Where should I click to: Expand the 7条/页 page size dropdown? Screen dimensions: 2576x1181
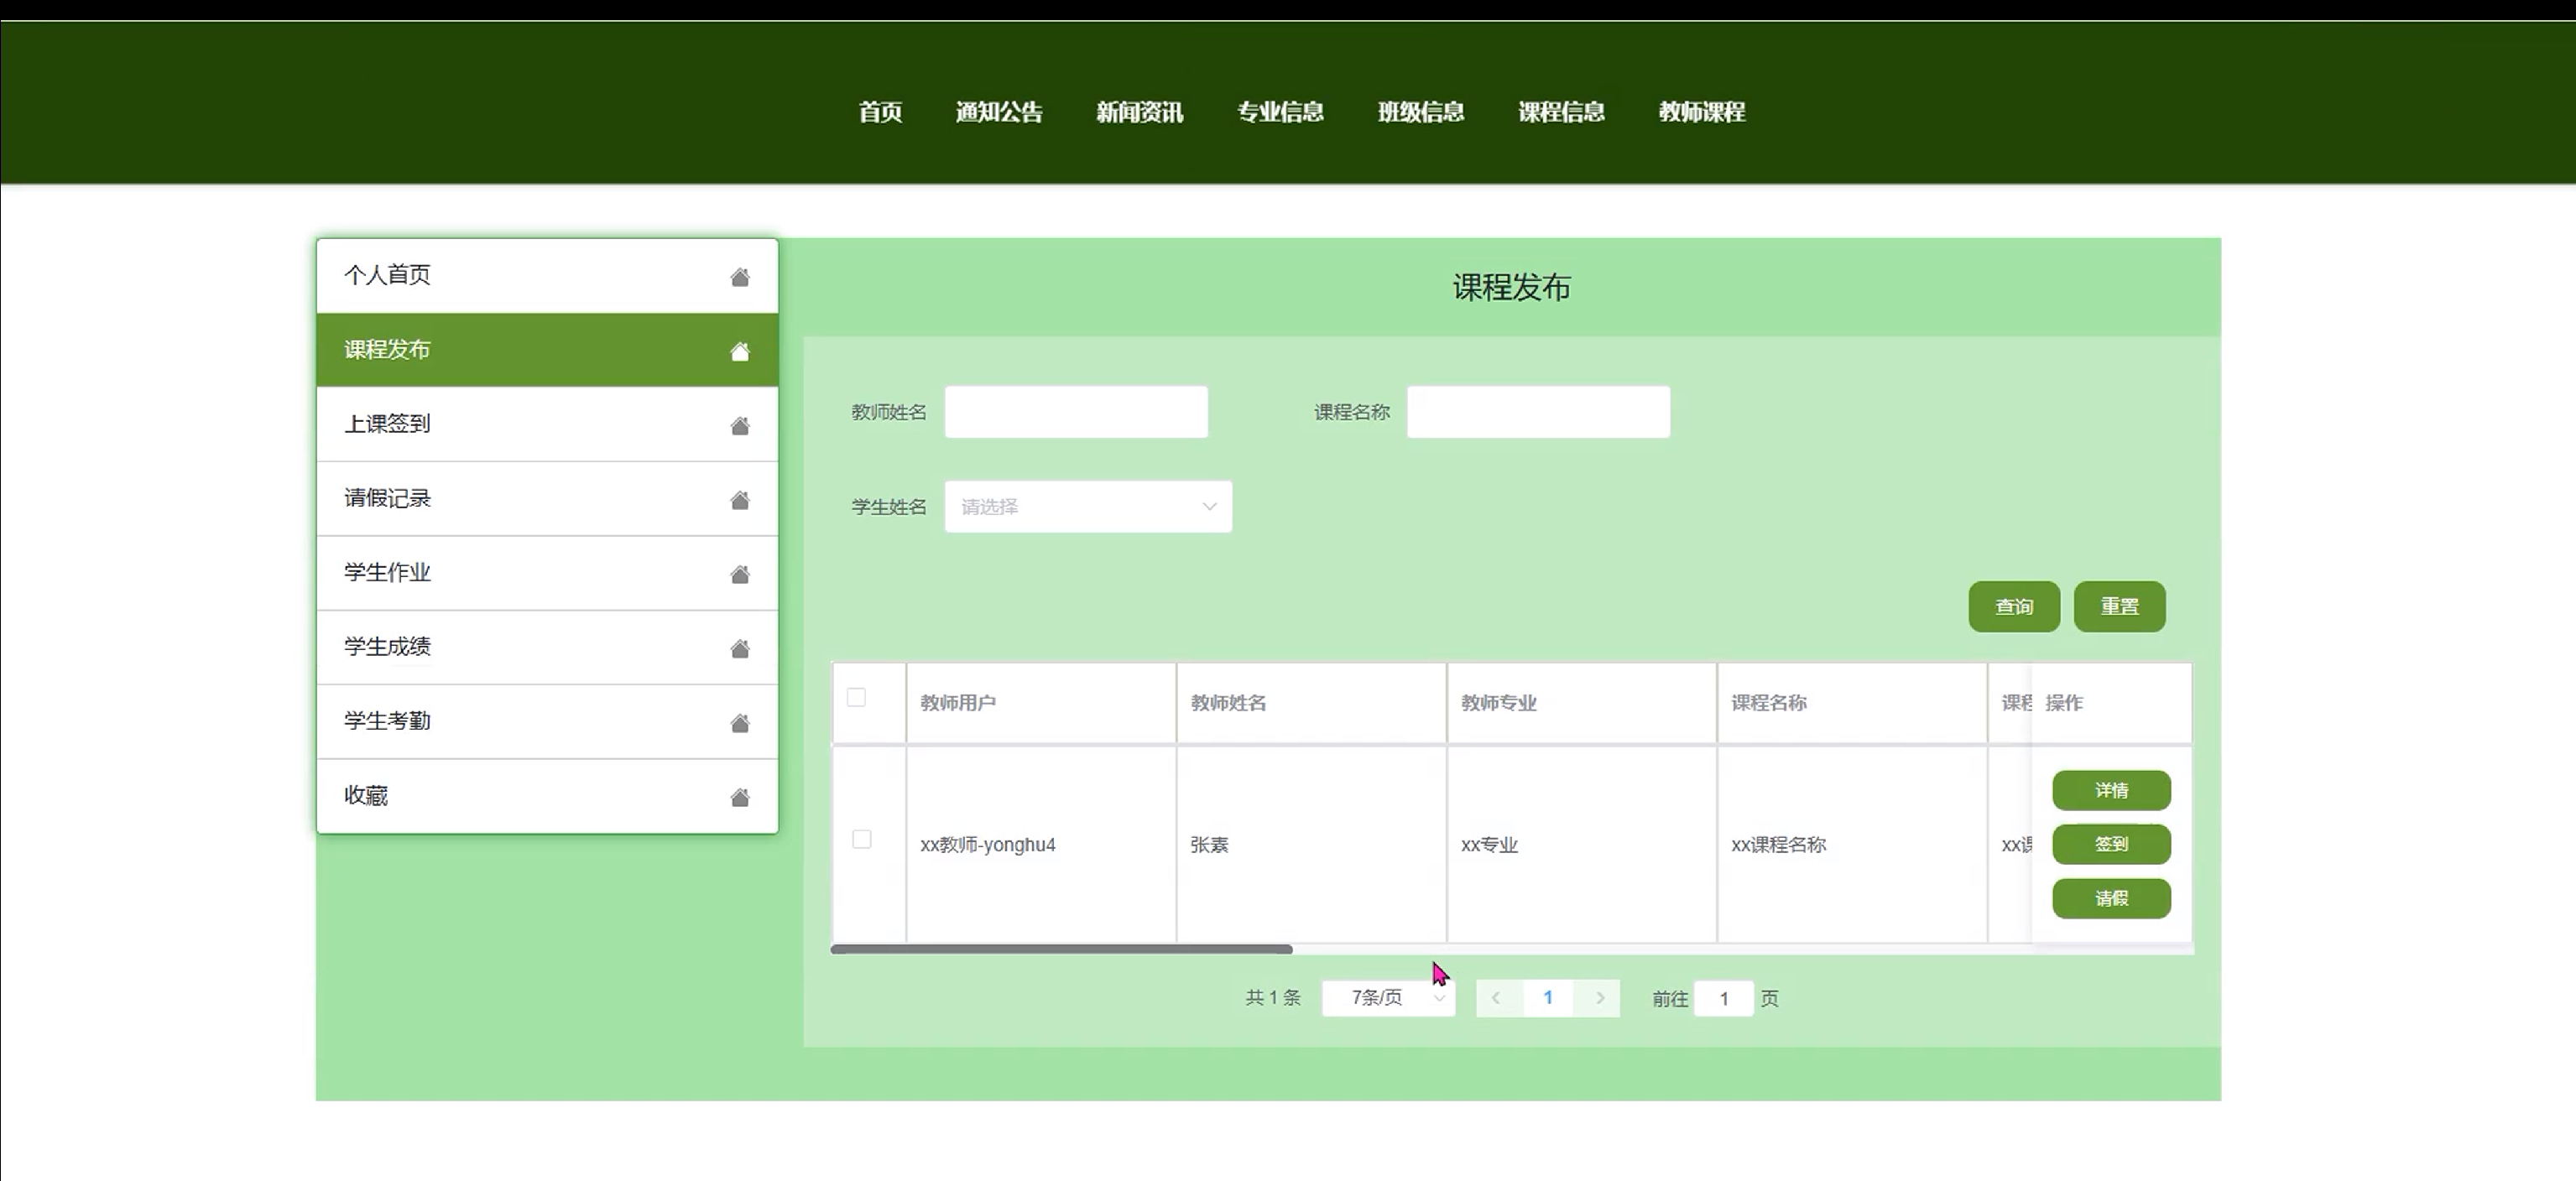1388,998
